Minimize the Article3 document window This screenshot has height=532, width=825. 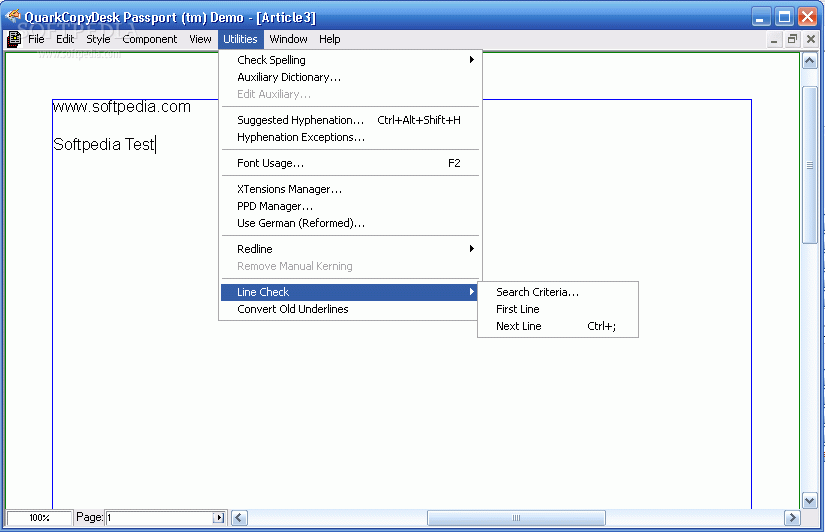tap(774, 39)
